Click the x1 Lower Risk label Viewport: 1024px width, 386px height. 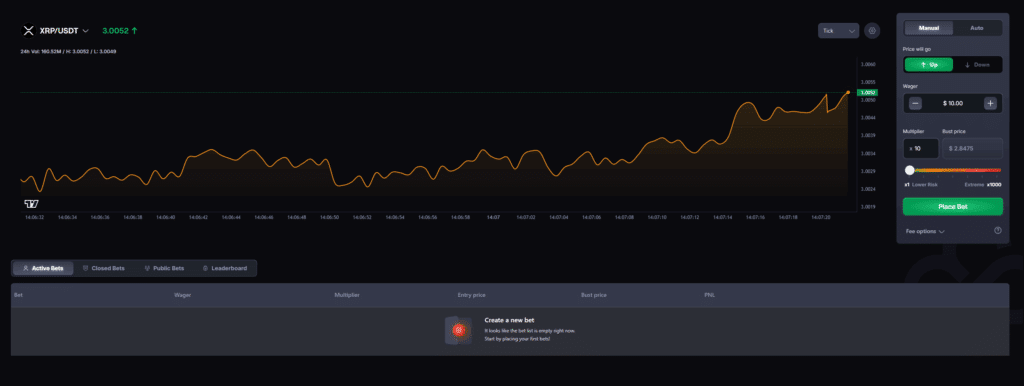point(921,185)
